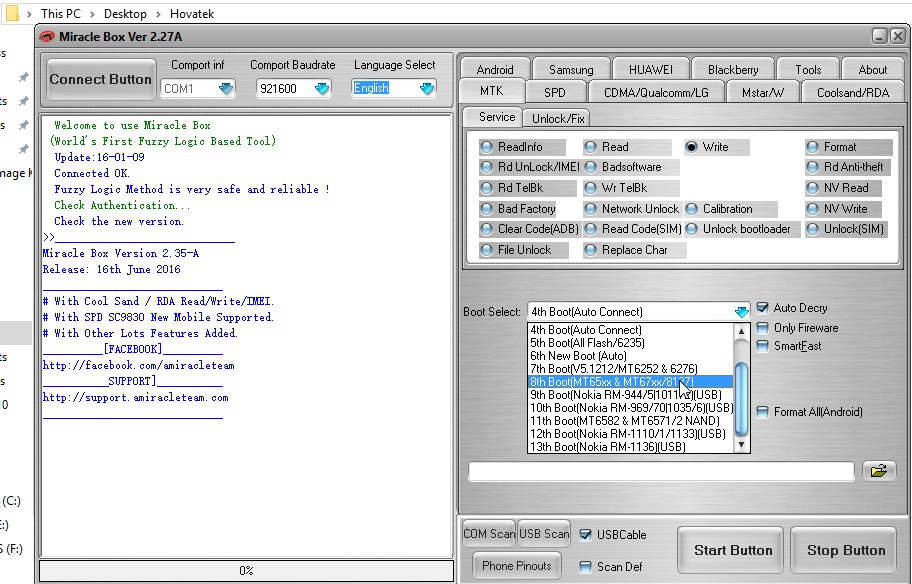Switch to the Blackberry tab
The image size is (912, 584).
pyautogui.click(x=733, y=69)
